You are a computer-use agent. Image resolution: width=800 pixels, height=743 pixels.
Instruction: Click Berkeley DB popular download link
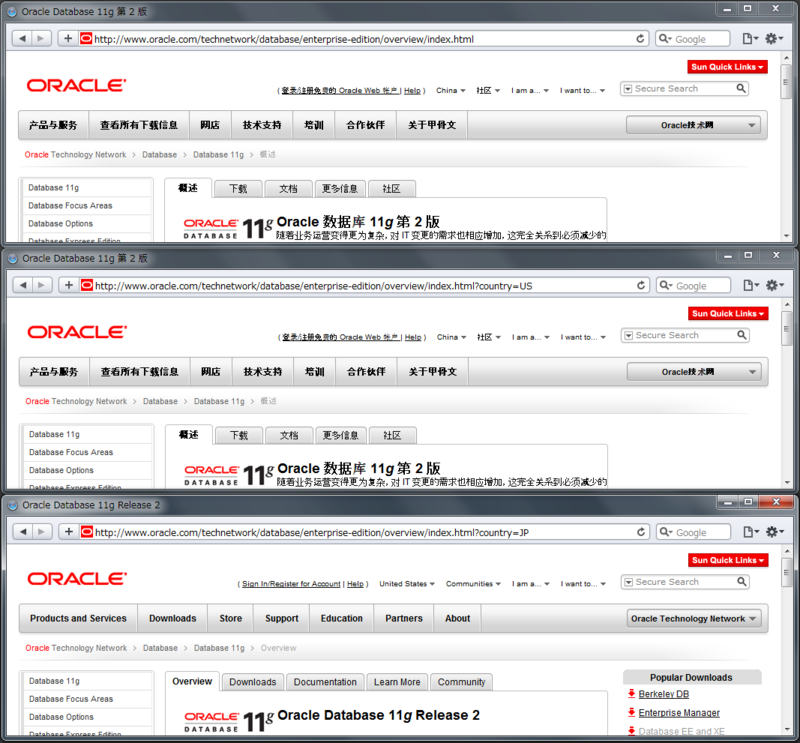click(664, 694)
